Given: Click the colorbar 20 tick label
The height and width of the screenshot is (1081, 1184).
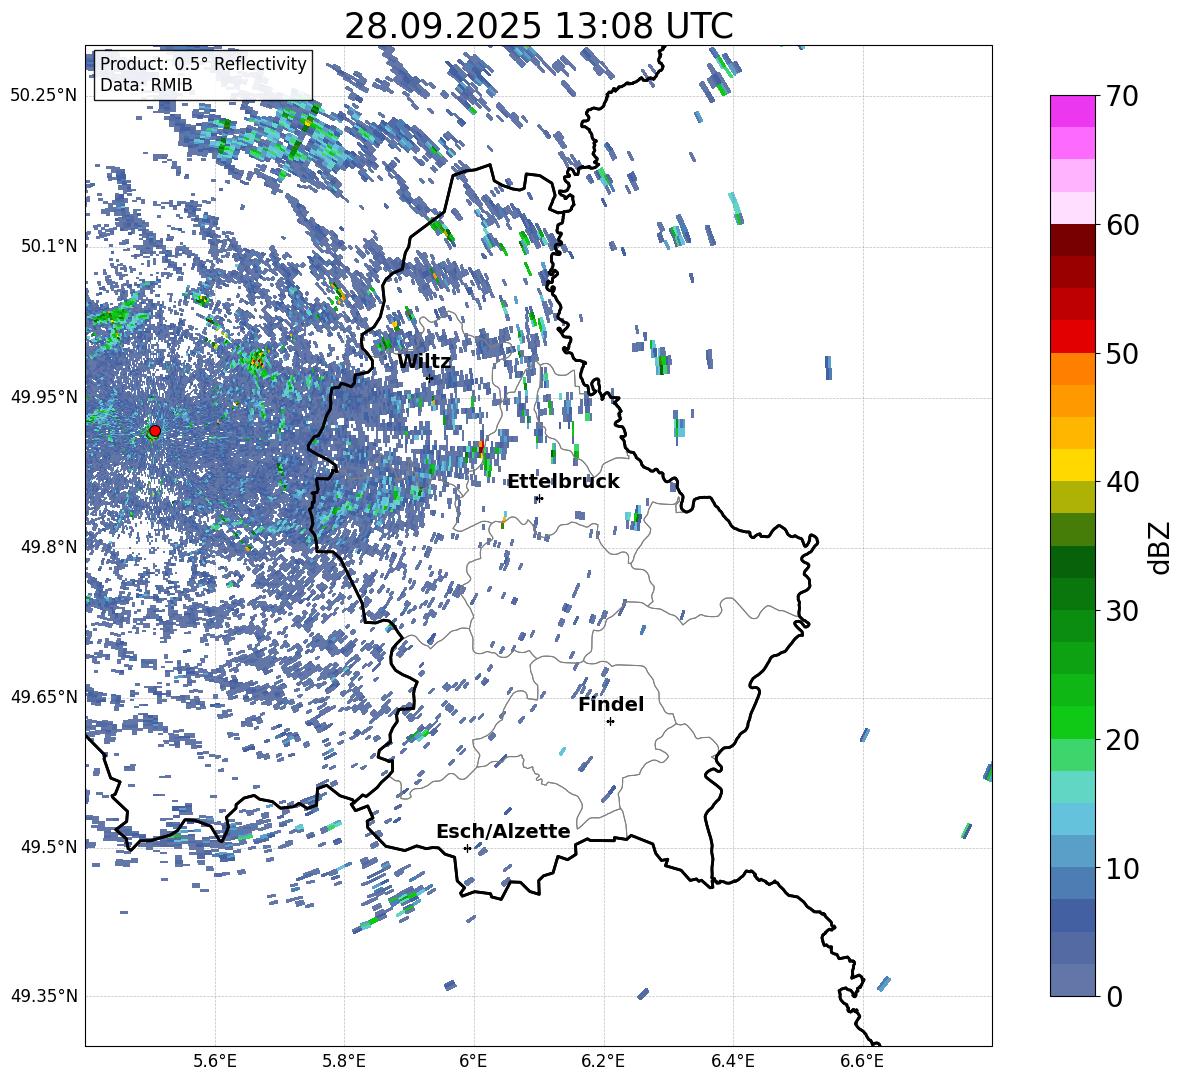Looking at the screenshot, I should [1122, 739].
